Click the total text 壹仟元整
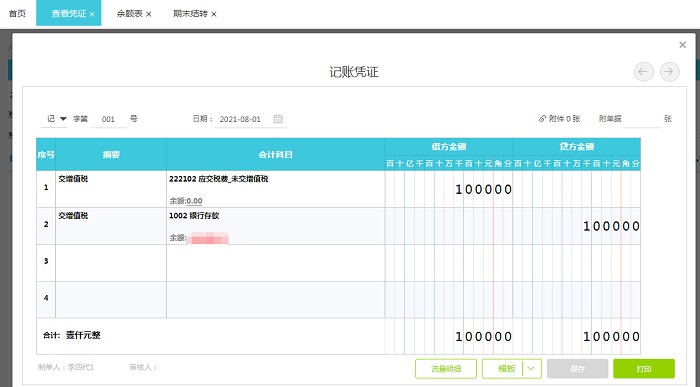 coord(83,335)
